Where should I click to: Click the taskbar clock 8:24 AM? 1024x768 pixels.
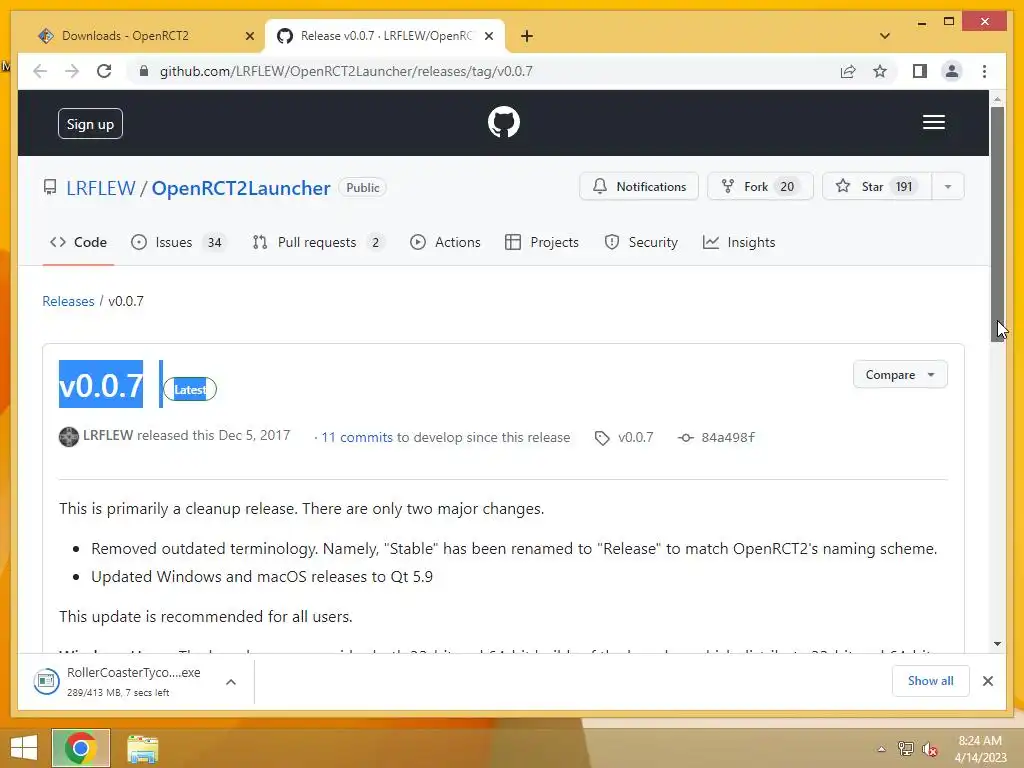[x=980, y=741]
